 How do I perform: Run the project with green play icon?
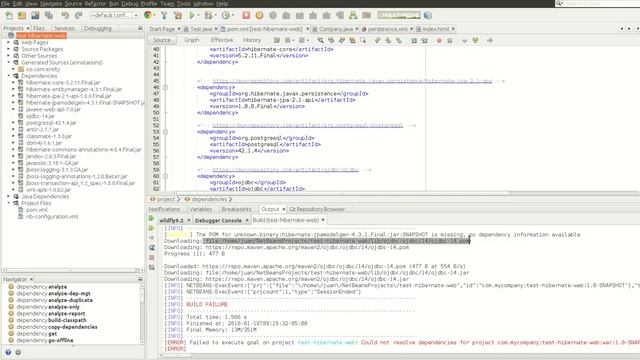(x=191, y=16)
